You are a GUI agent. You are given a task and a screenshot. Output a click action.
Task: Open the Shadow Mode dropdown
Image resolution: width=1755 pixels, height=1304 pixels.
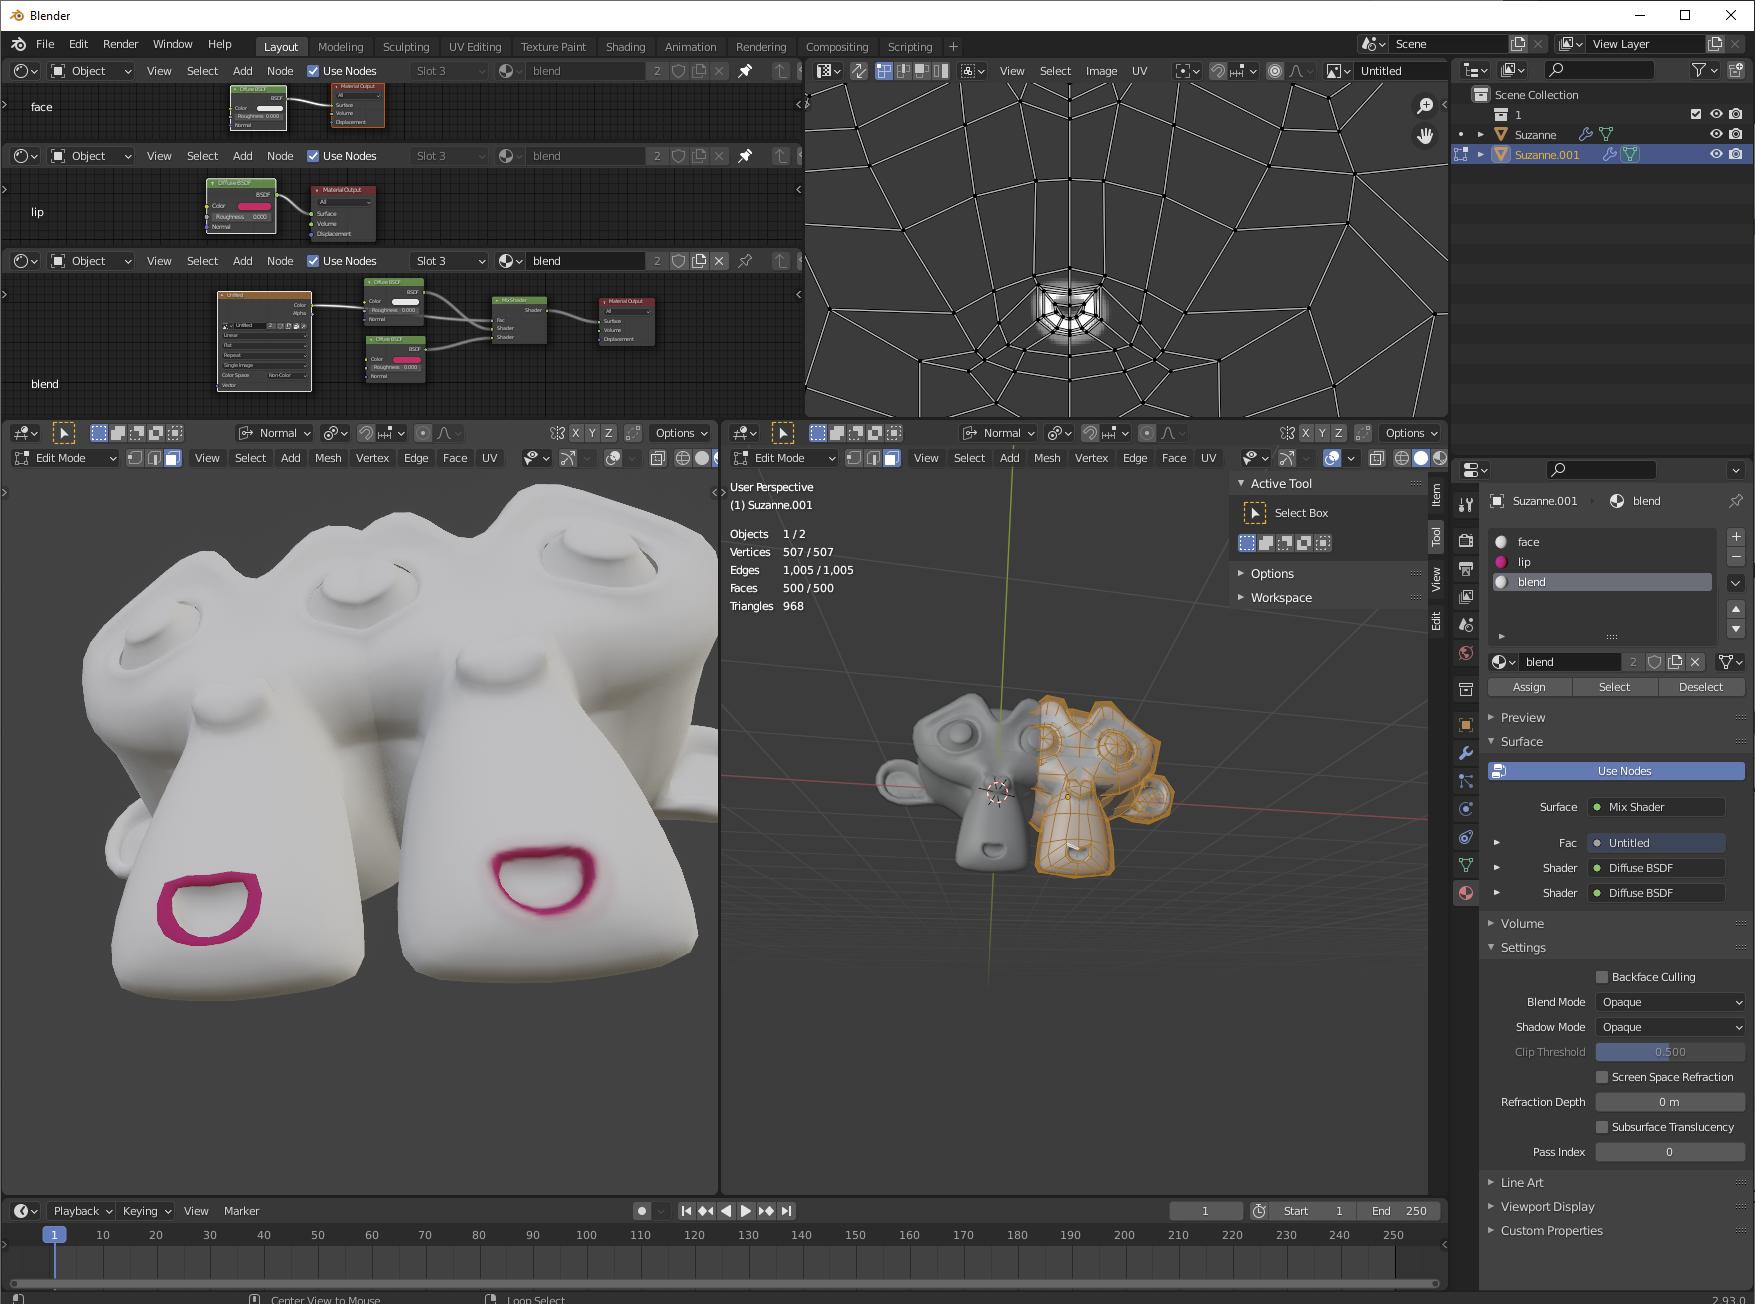pyautogui.click(x=1670, y=1027)
